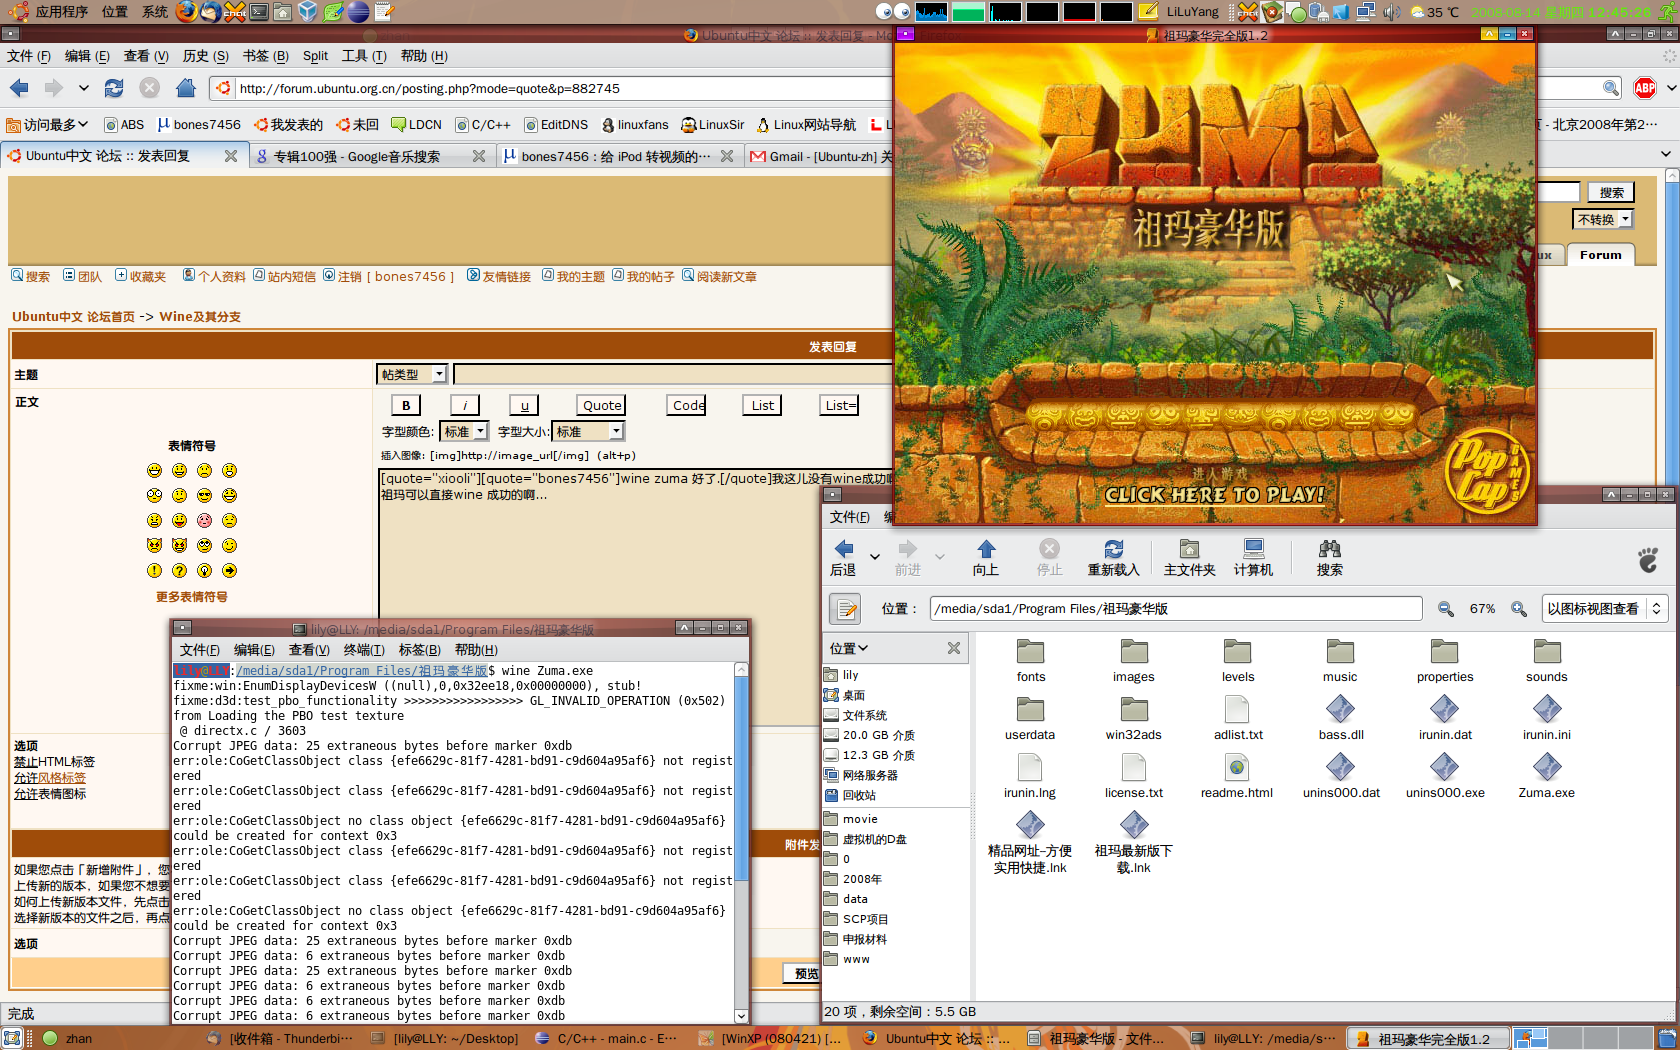Open terminal 标签(B) menu
Image resolution: width=1680 pixels, height=1050 pixels.
point(420,650)
